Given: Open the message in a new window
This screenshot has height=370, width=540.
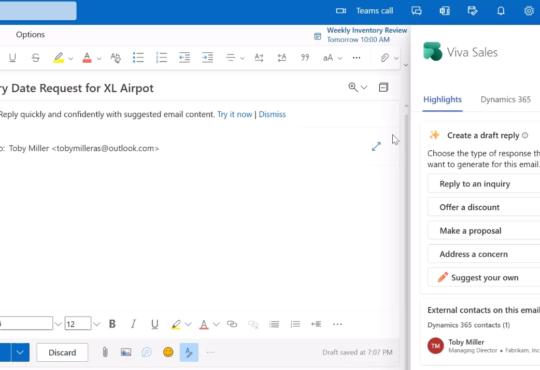Looking at the screenshot, I should [383, 87].
